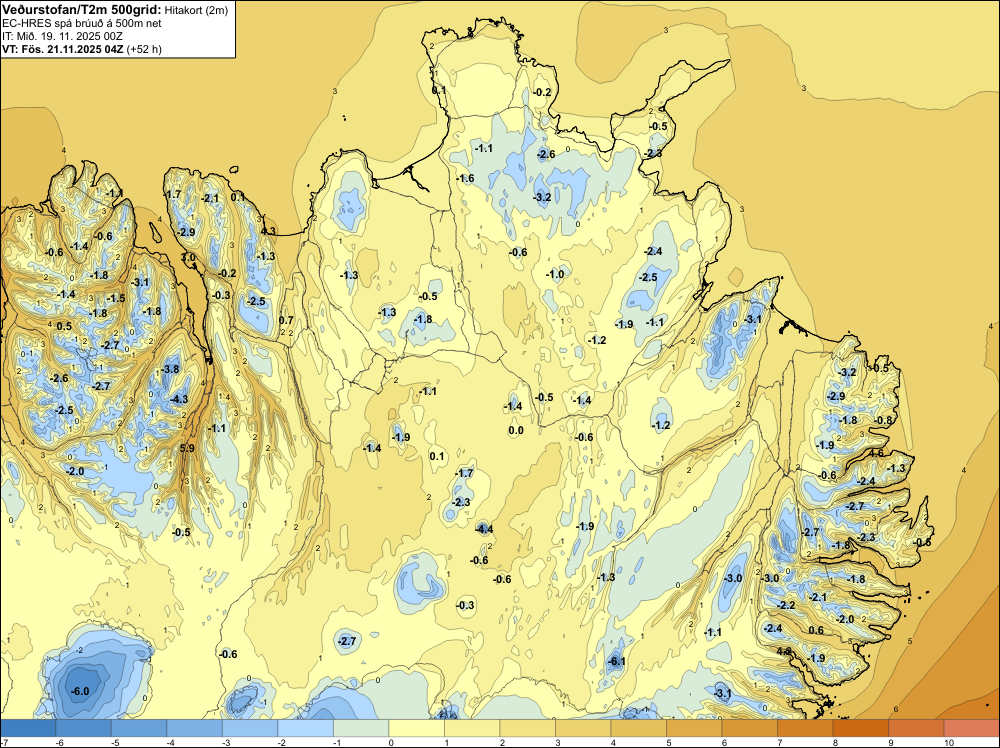This screenshot has width=1000, height=748.
Task: Click the darkest blue legend swatch between -7 and -6
Action: pos(29,728)
